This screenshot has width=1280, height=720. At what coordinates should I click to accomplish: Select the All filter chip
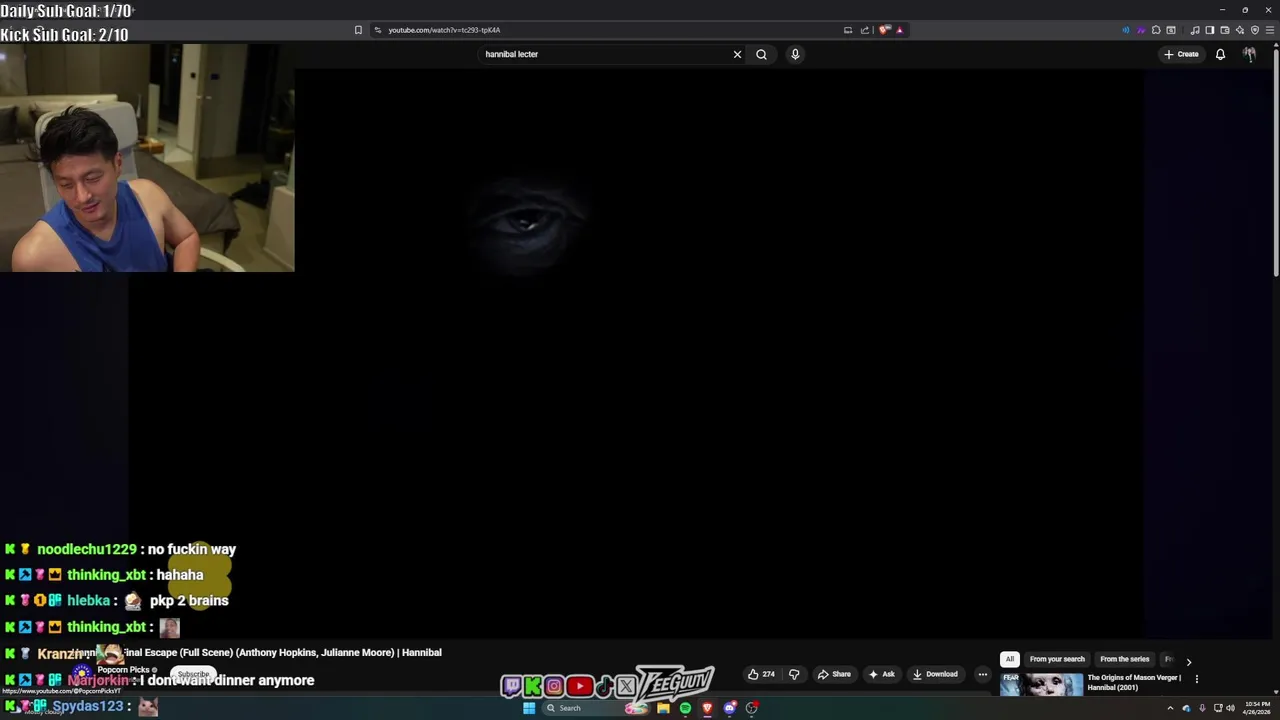1010,659
